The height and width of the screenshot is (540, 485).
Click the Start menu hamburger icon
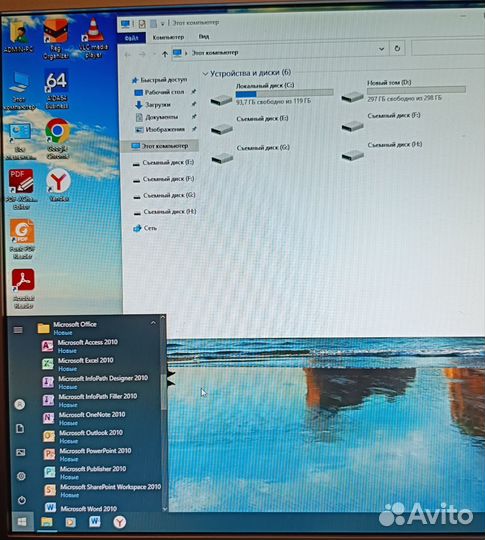click(18, 330)
